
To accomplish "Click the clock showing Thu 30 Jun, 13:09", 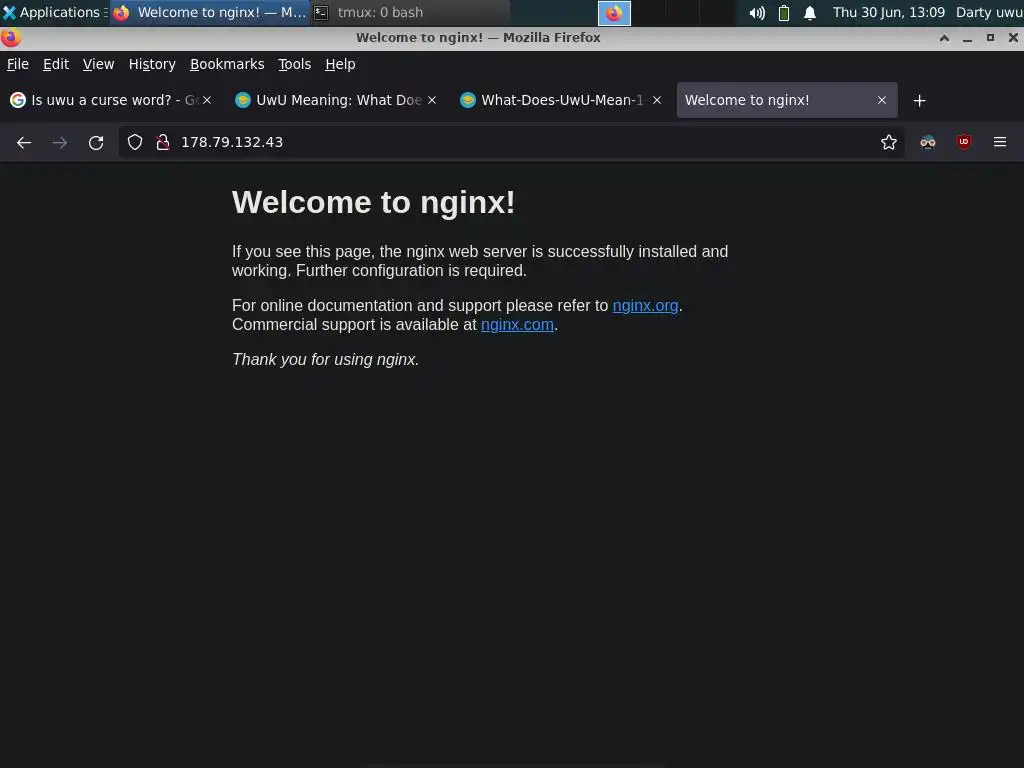I will tap(888, 12).
